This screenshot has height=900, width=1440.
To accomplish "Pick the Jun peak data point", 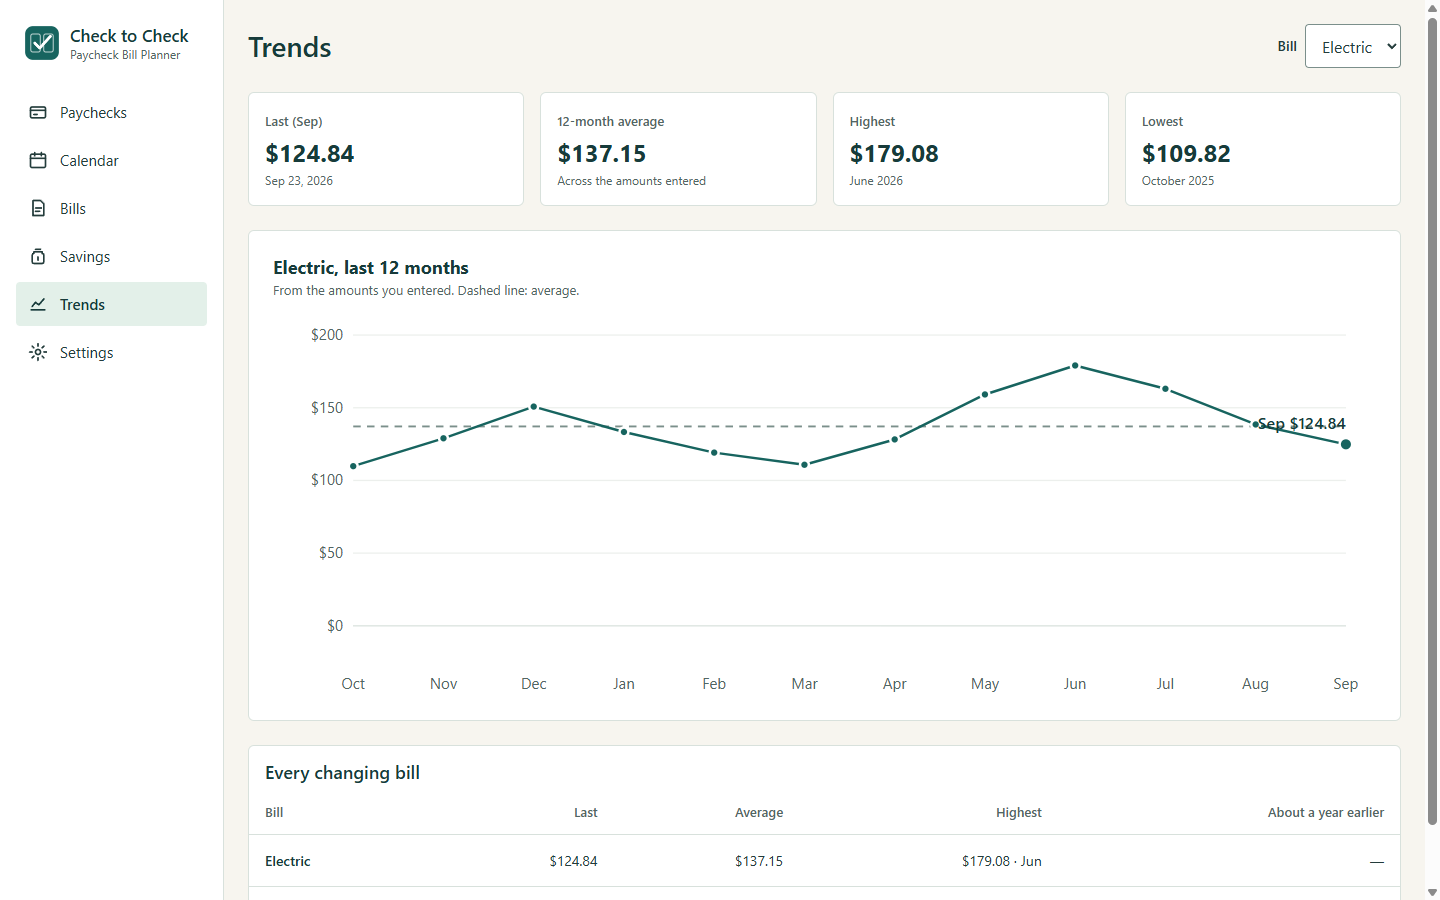I will coord(1075,366).
